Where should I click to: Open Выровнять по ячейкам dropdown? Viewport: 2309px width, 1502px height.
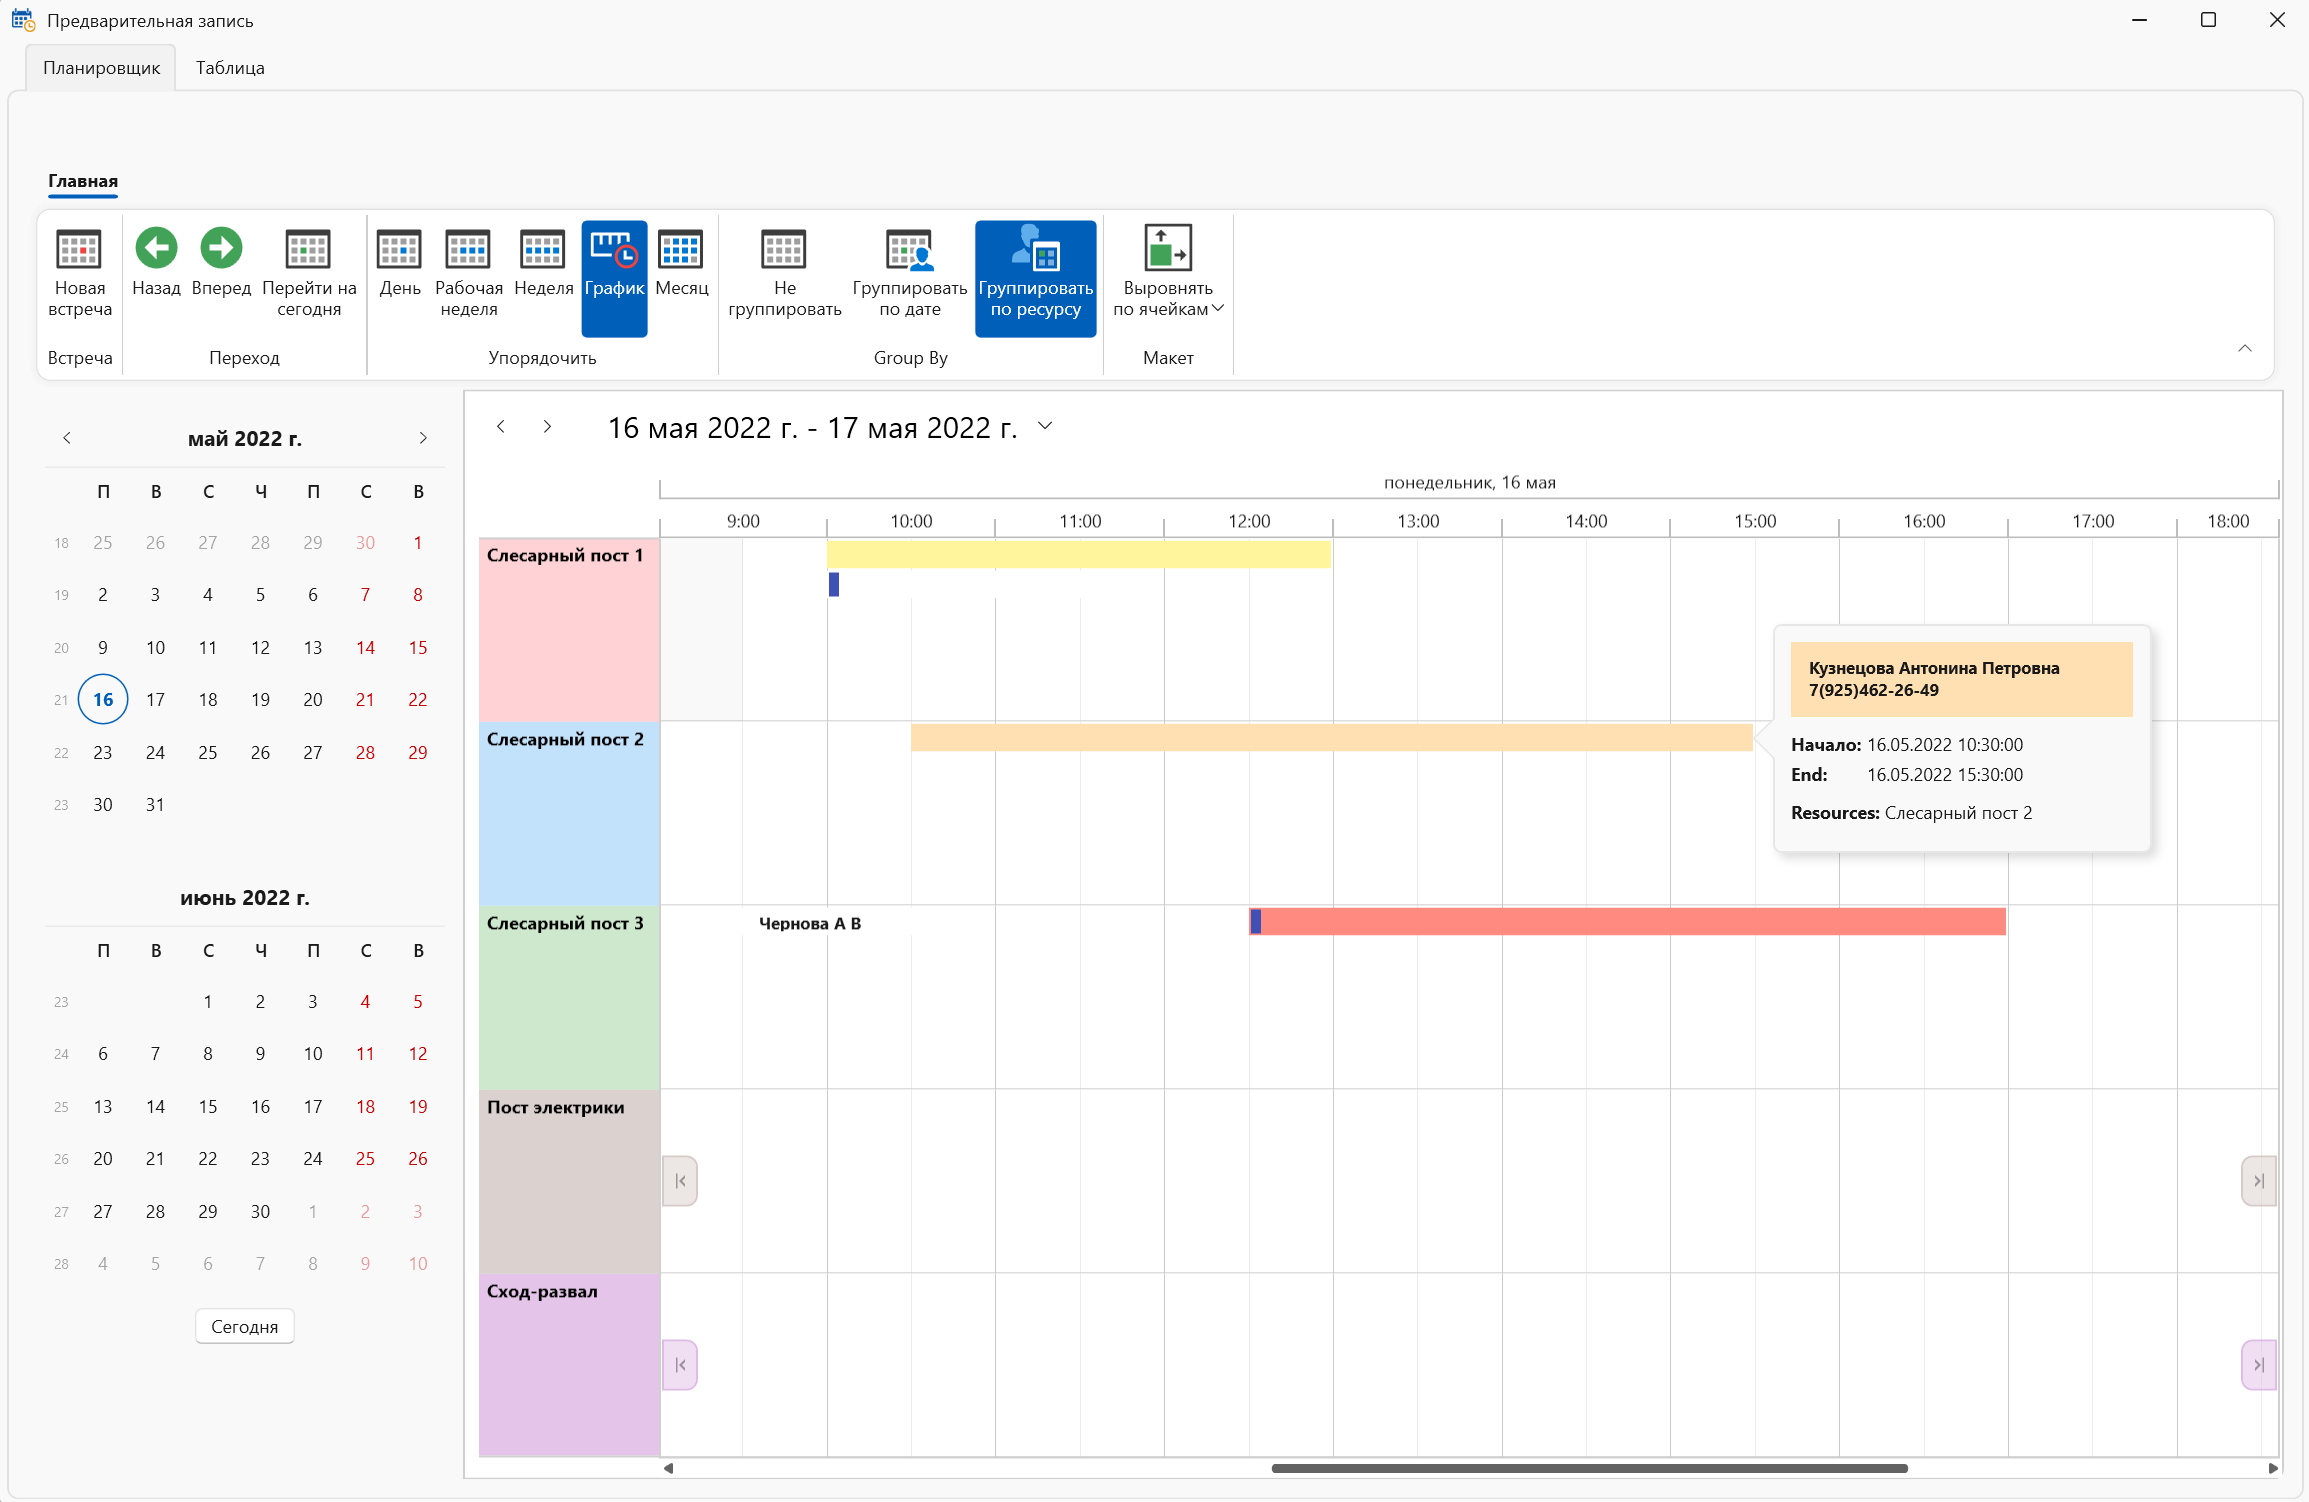coord(1168,275)
